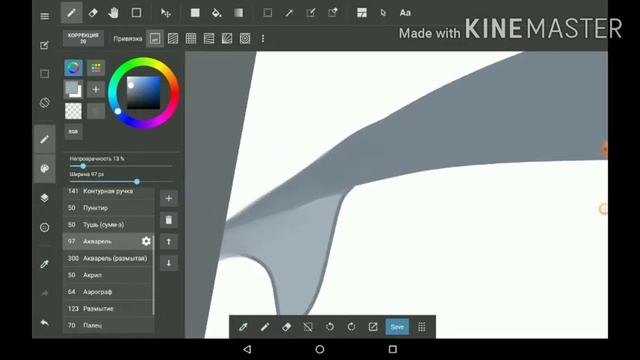Swap foreground and background color swatches
This screenshot has height=360, width=640.
[73, 89]
